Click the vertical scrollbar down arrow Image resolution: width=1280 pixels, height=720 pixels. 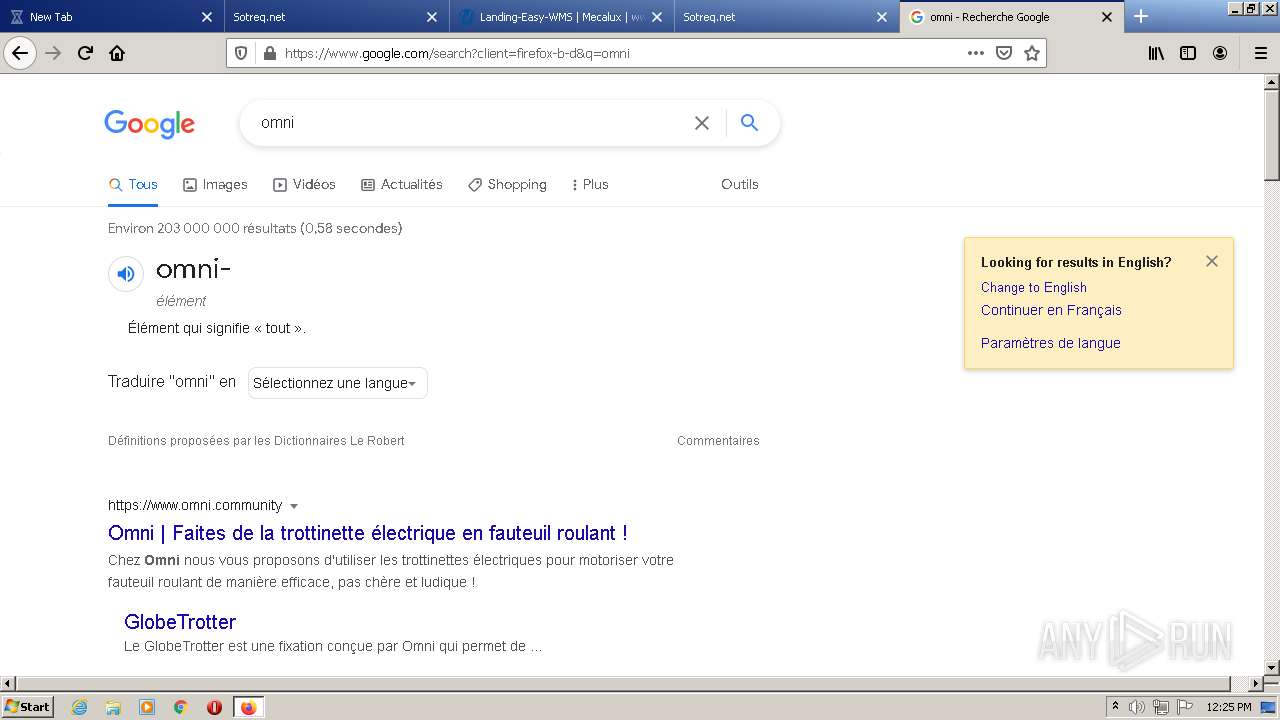1271,667
